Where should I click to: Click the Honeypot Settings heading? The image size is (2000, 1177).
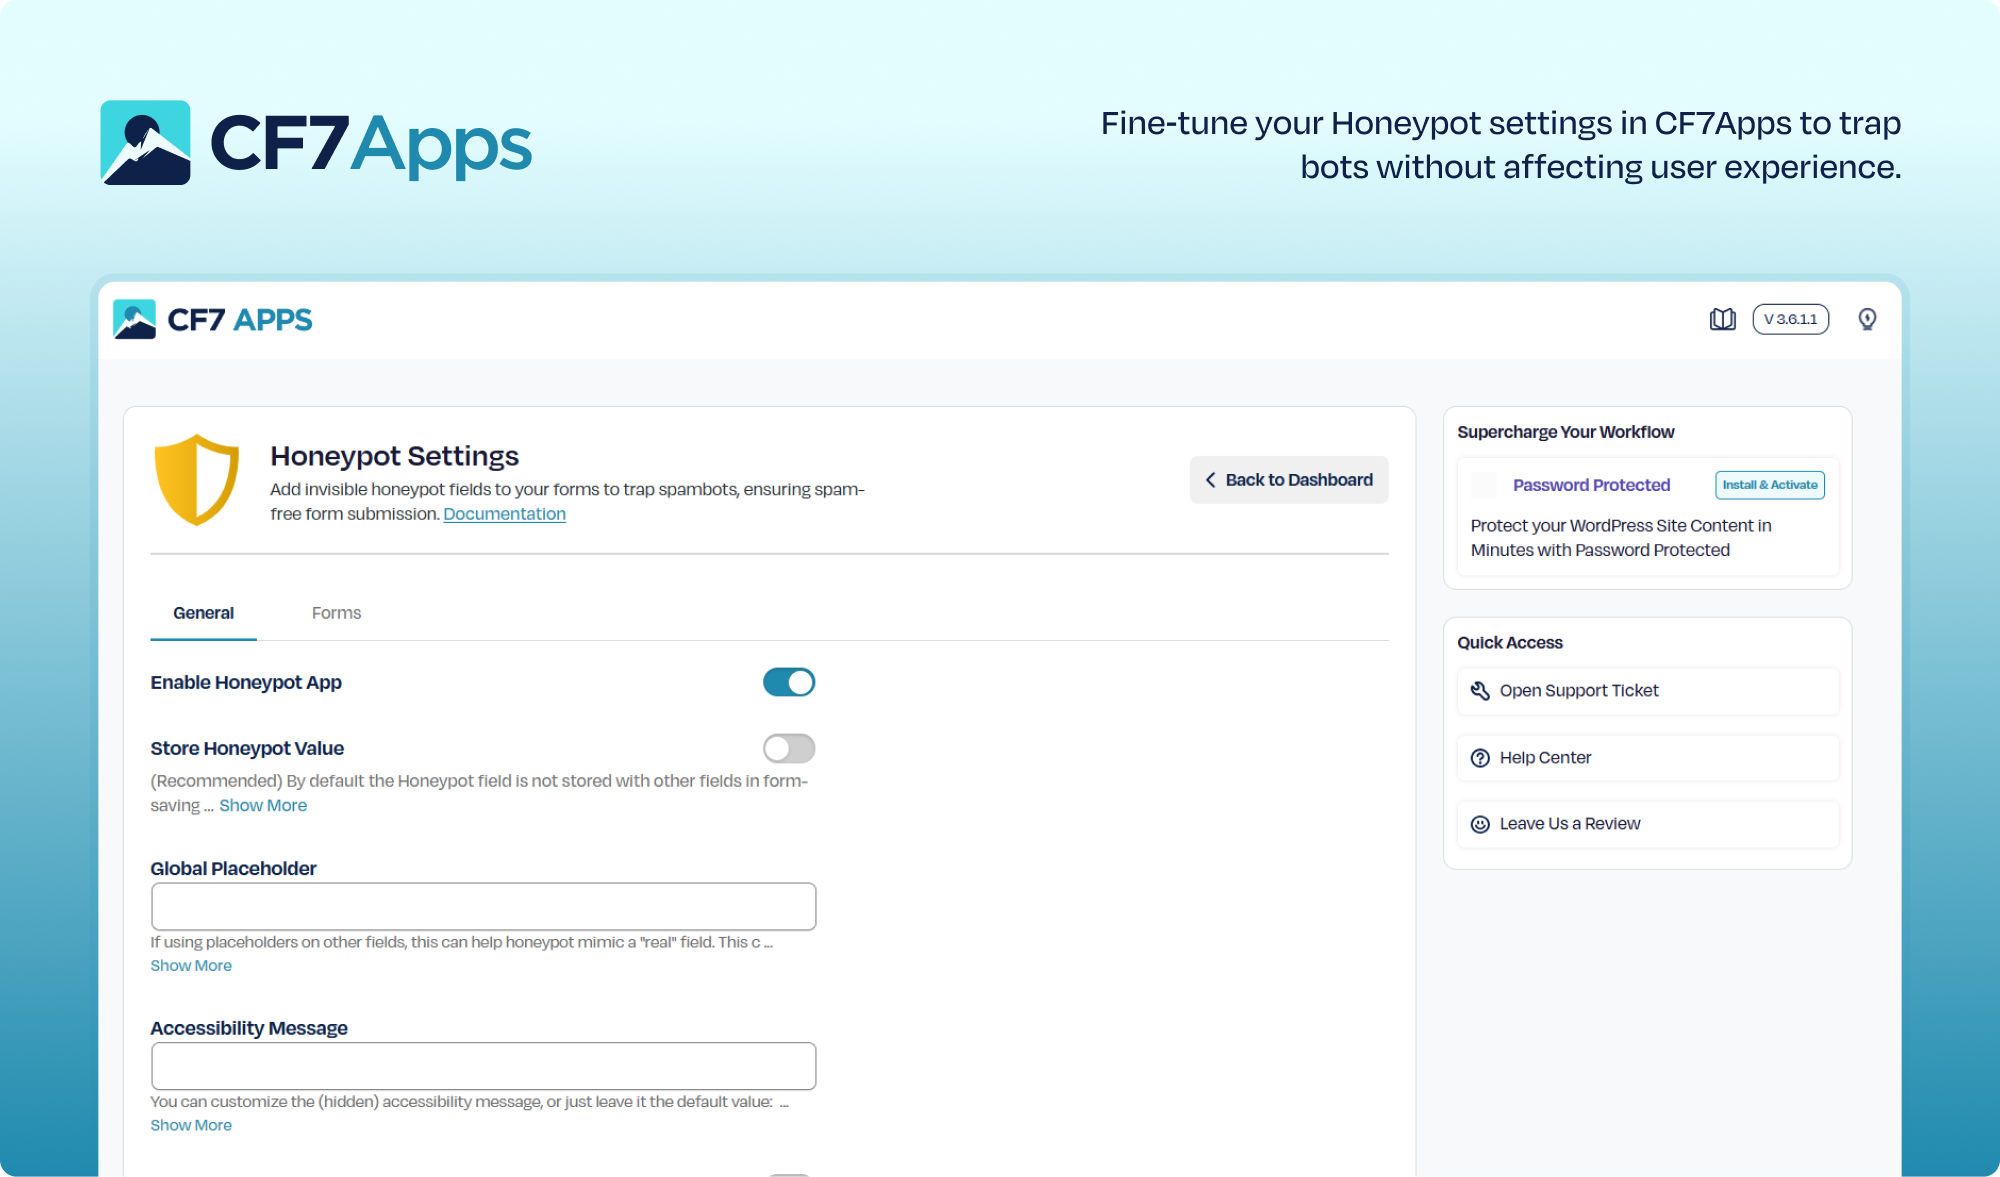[394, 456]
